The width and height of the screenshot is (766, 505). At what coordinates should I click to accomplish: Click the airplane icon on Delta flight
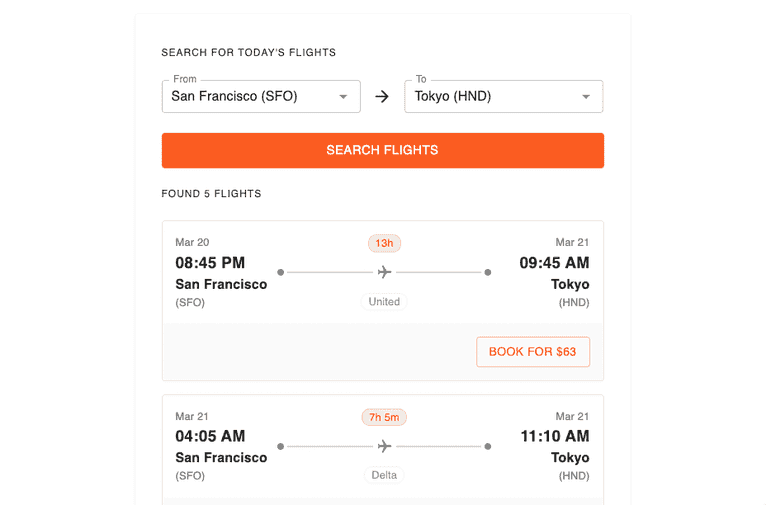(384, 446)
